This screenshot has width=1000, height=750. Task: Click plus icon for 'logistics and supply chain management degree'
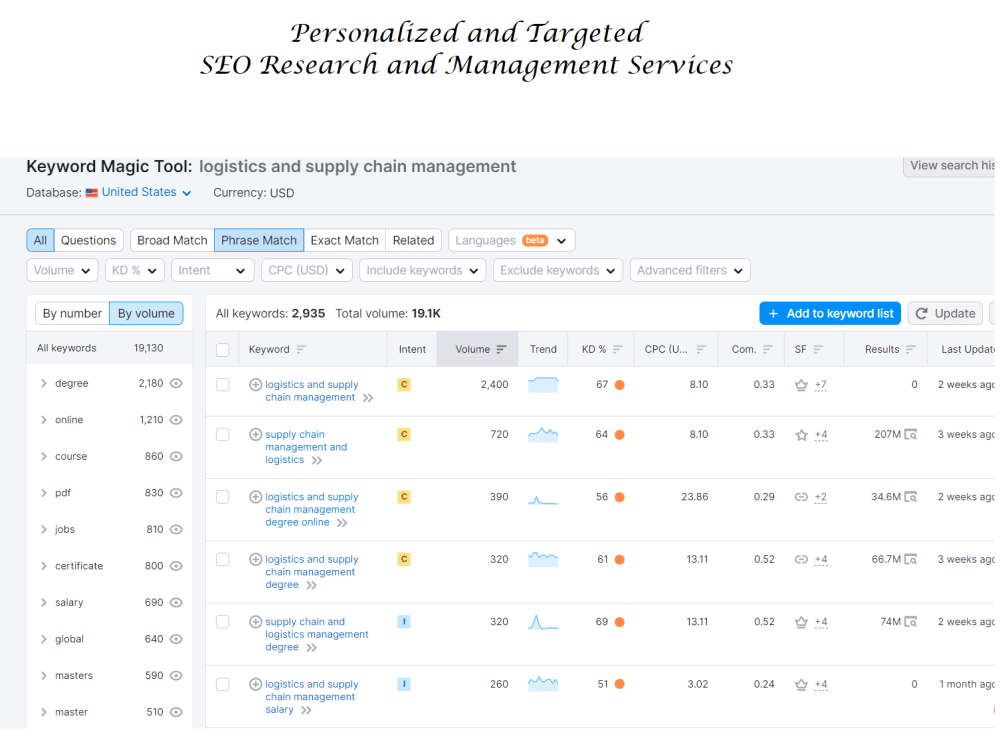[255, 559]
